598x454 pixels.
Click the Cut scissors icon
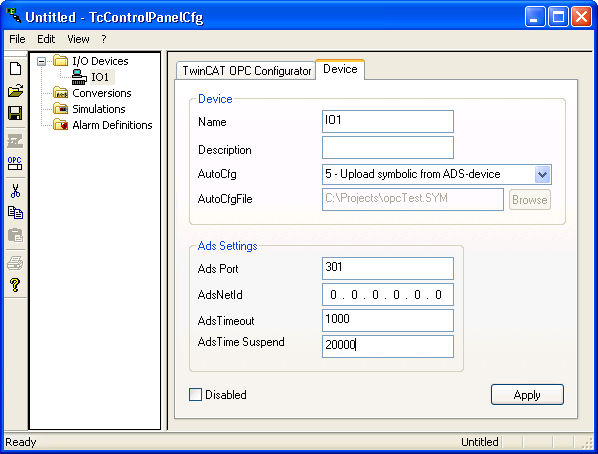[x=15, y=191]
